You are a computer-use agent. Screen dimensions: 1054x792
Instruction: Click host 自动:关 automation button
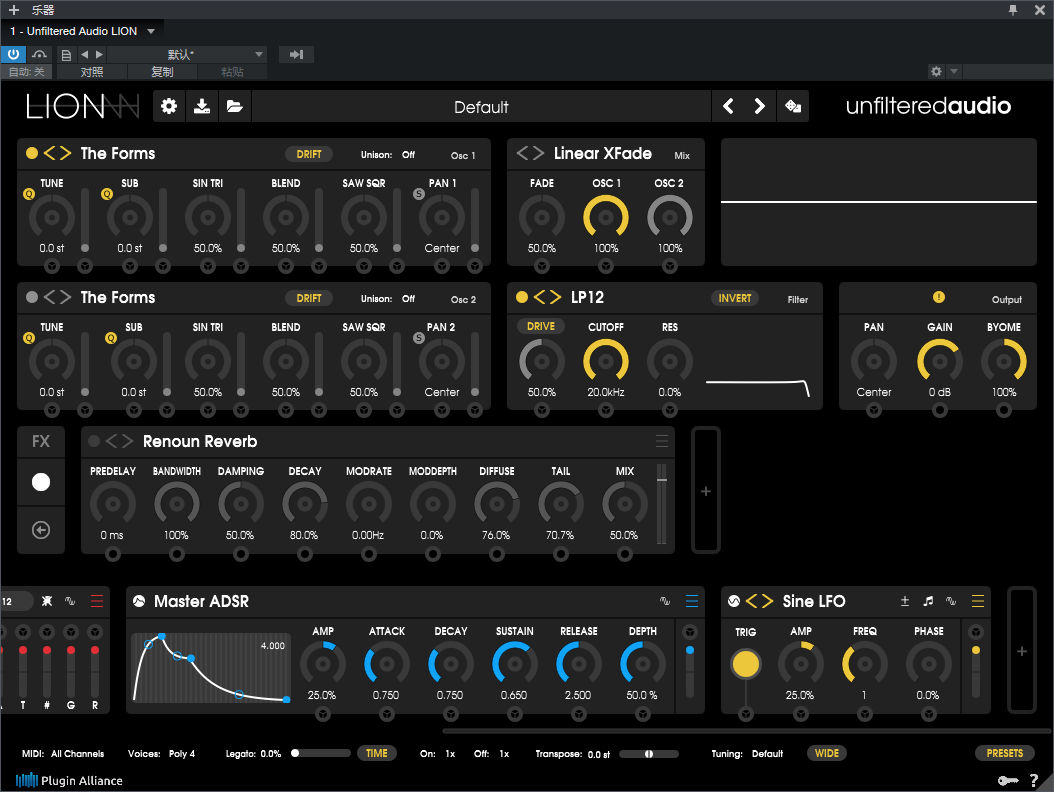[x=27, y=72]
